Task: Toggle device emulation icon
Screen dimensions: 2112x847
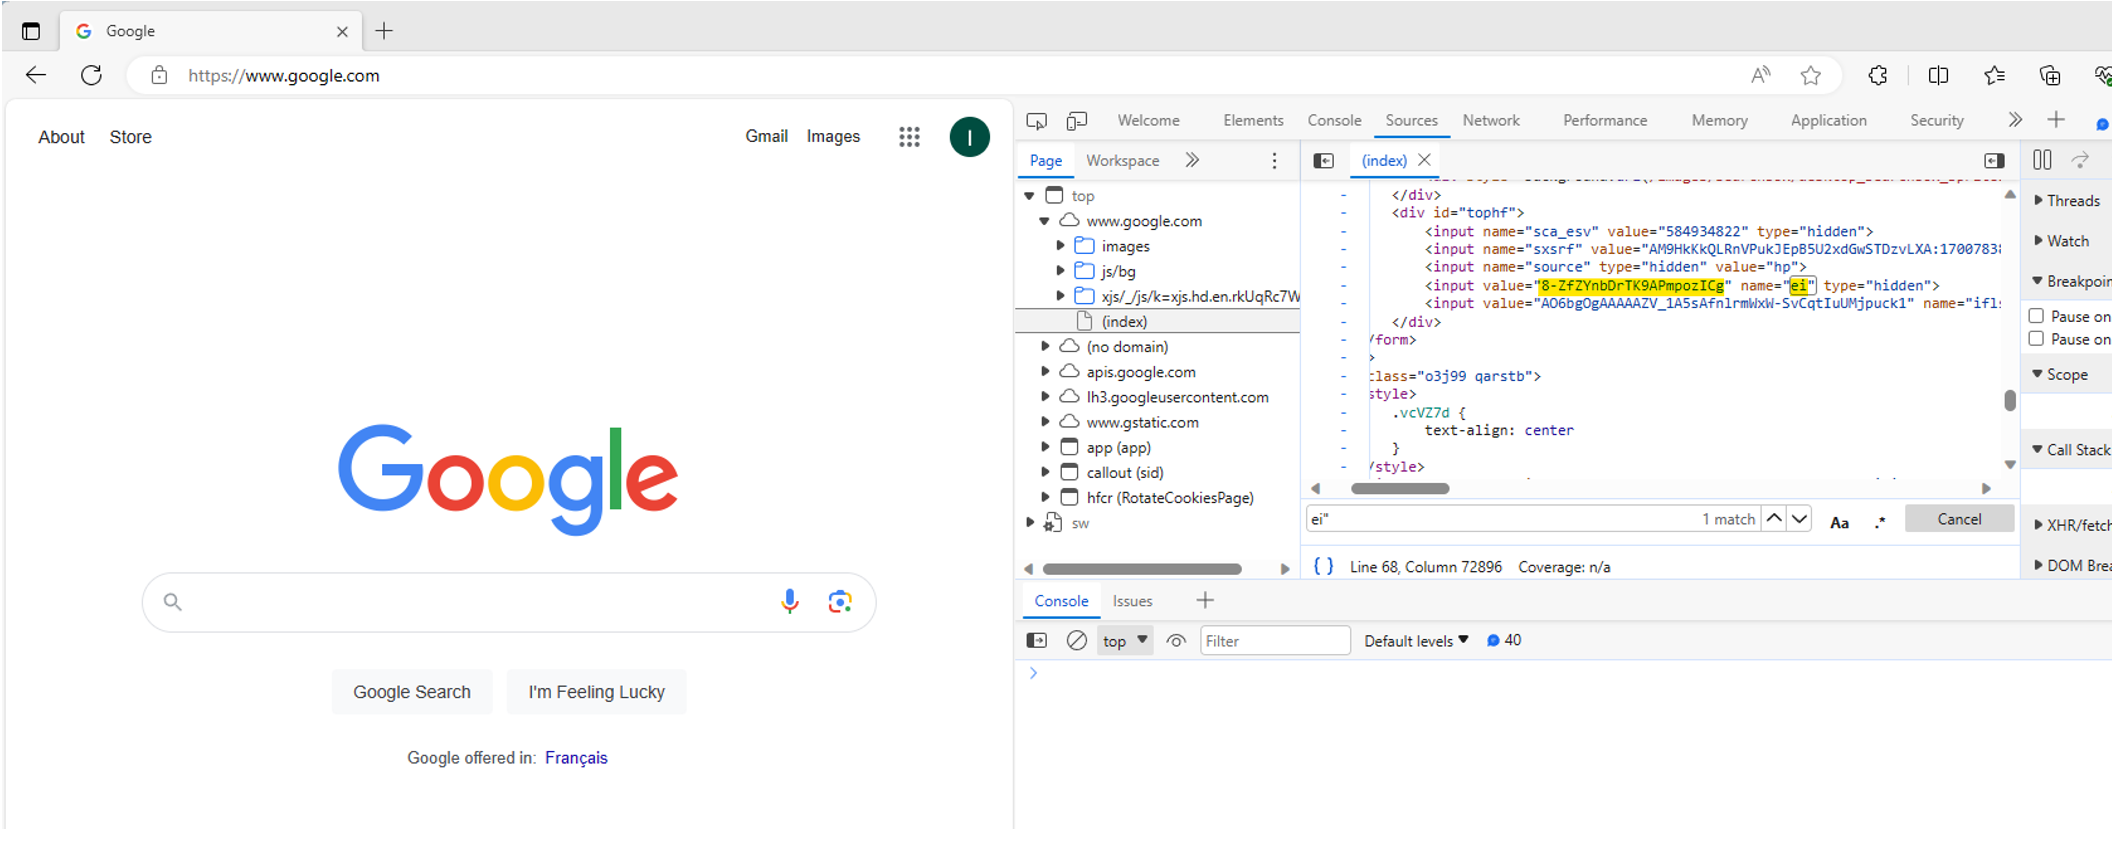Action: pos(1077,121)
